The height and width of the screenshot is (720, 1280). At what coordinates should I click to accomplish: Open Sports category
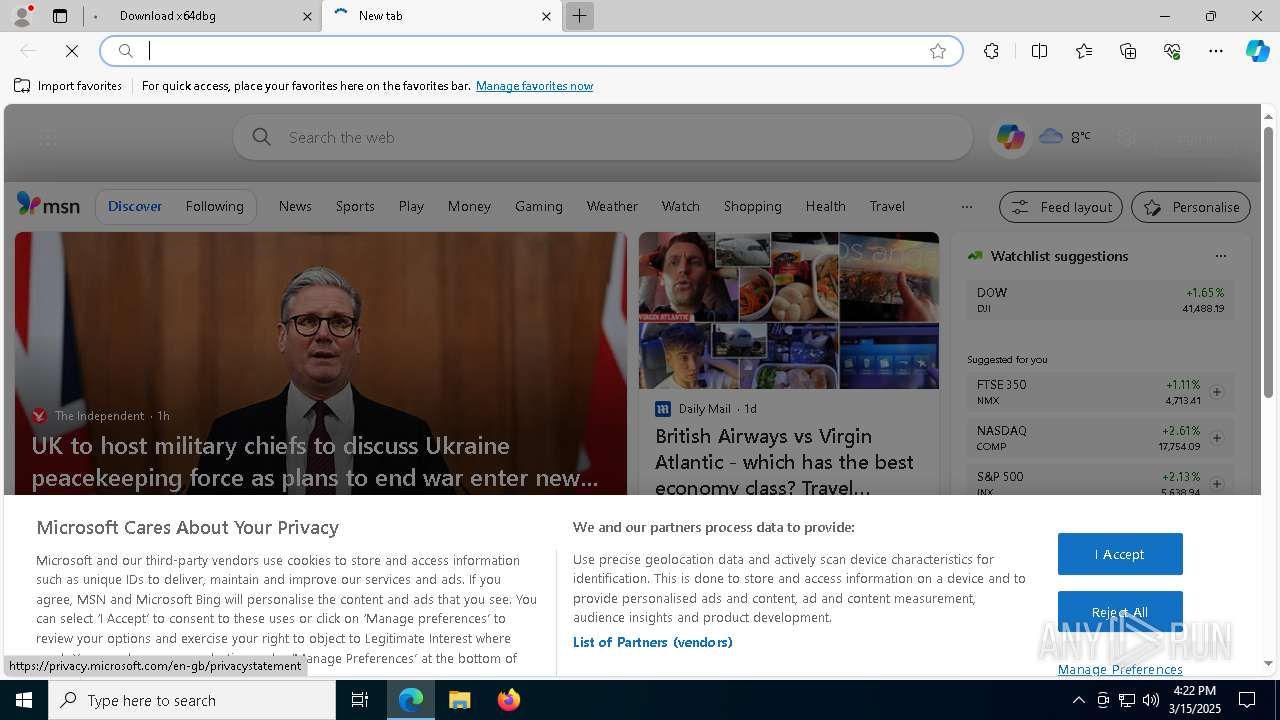[x=355, y=206]
